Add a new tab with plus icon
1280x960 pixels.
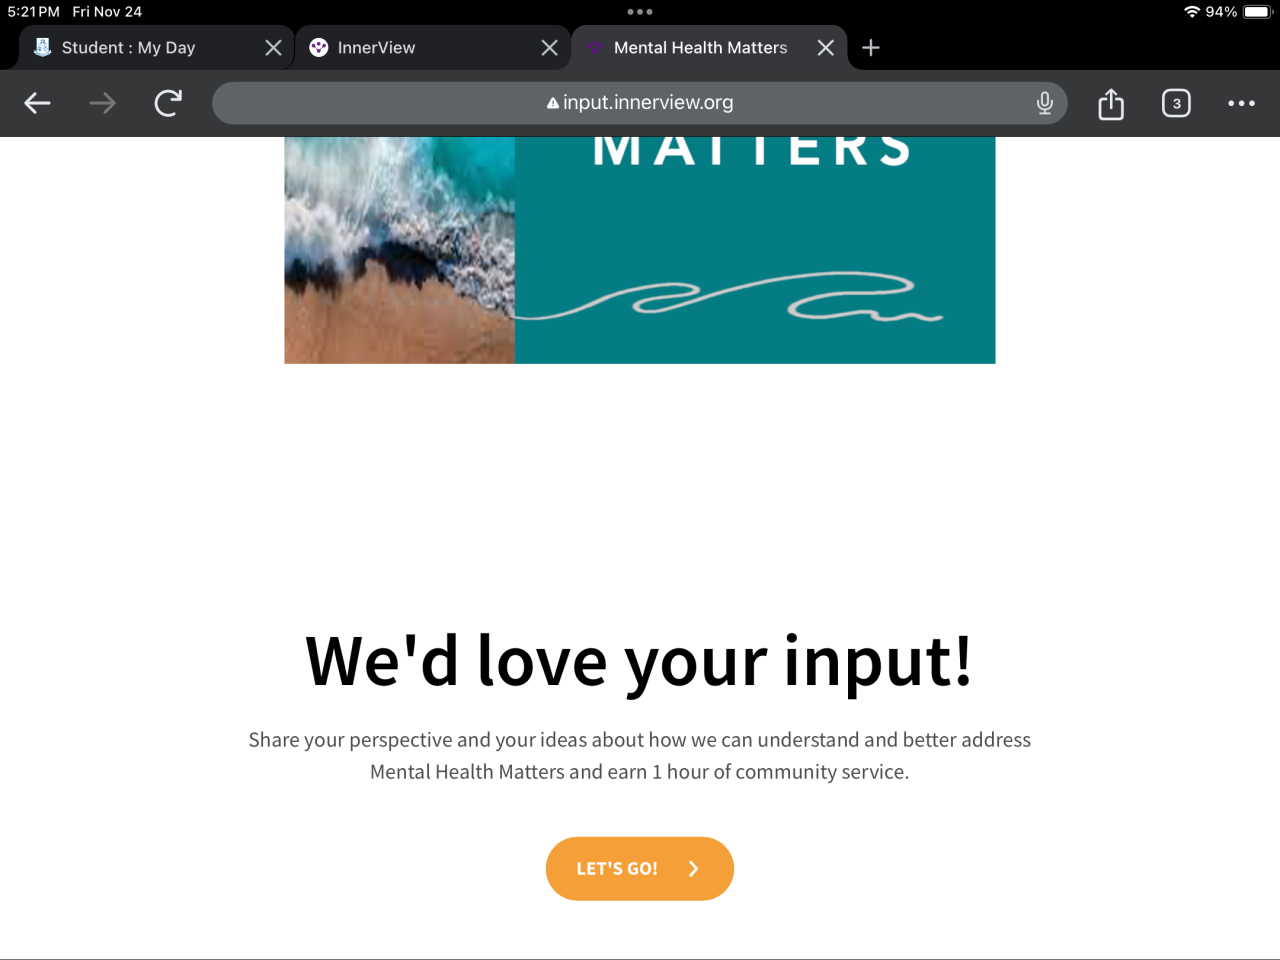tap(871, 48)
